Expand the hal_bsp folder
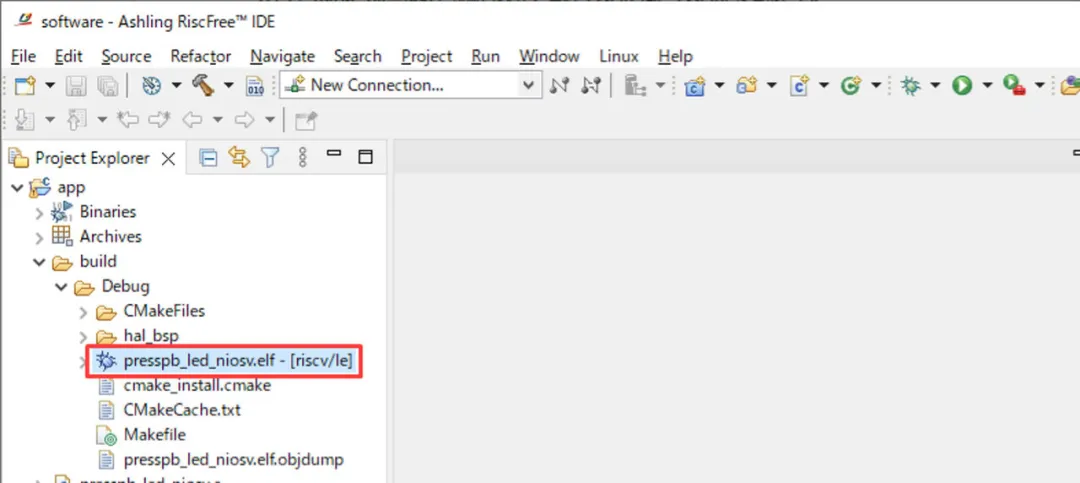 pos(83,337)
